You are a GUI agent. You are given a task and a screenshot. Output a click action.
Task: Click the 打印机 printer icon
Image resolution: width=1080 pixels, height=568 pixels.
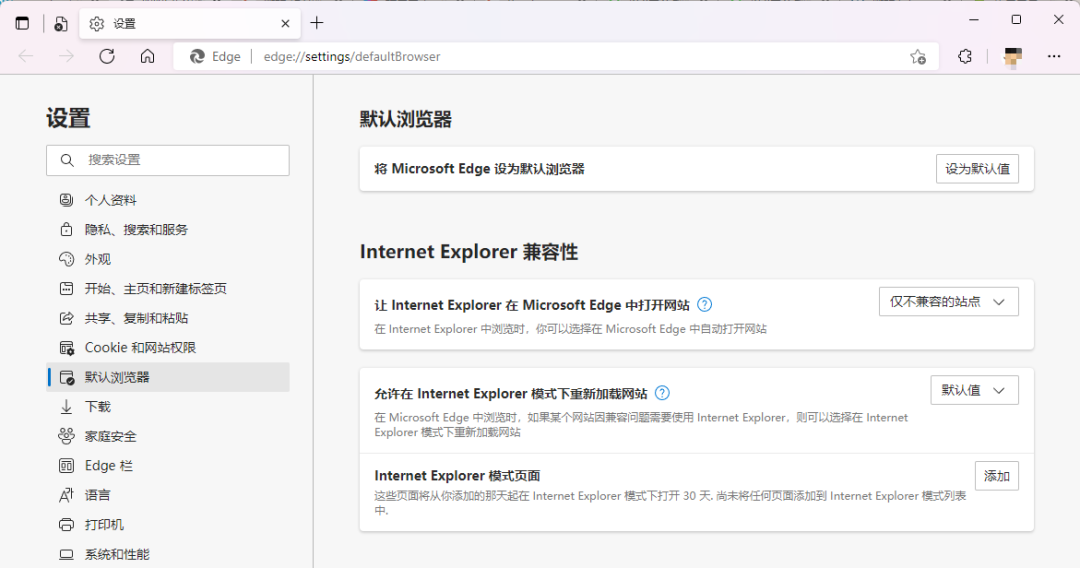tap(66, 525)
